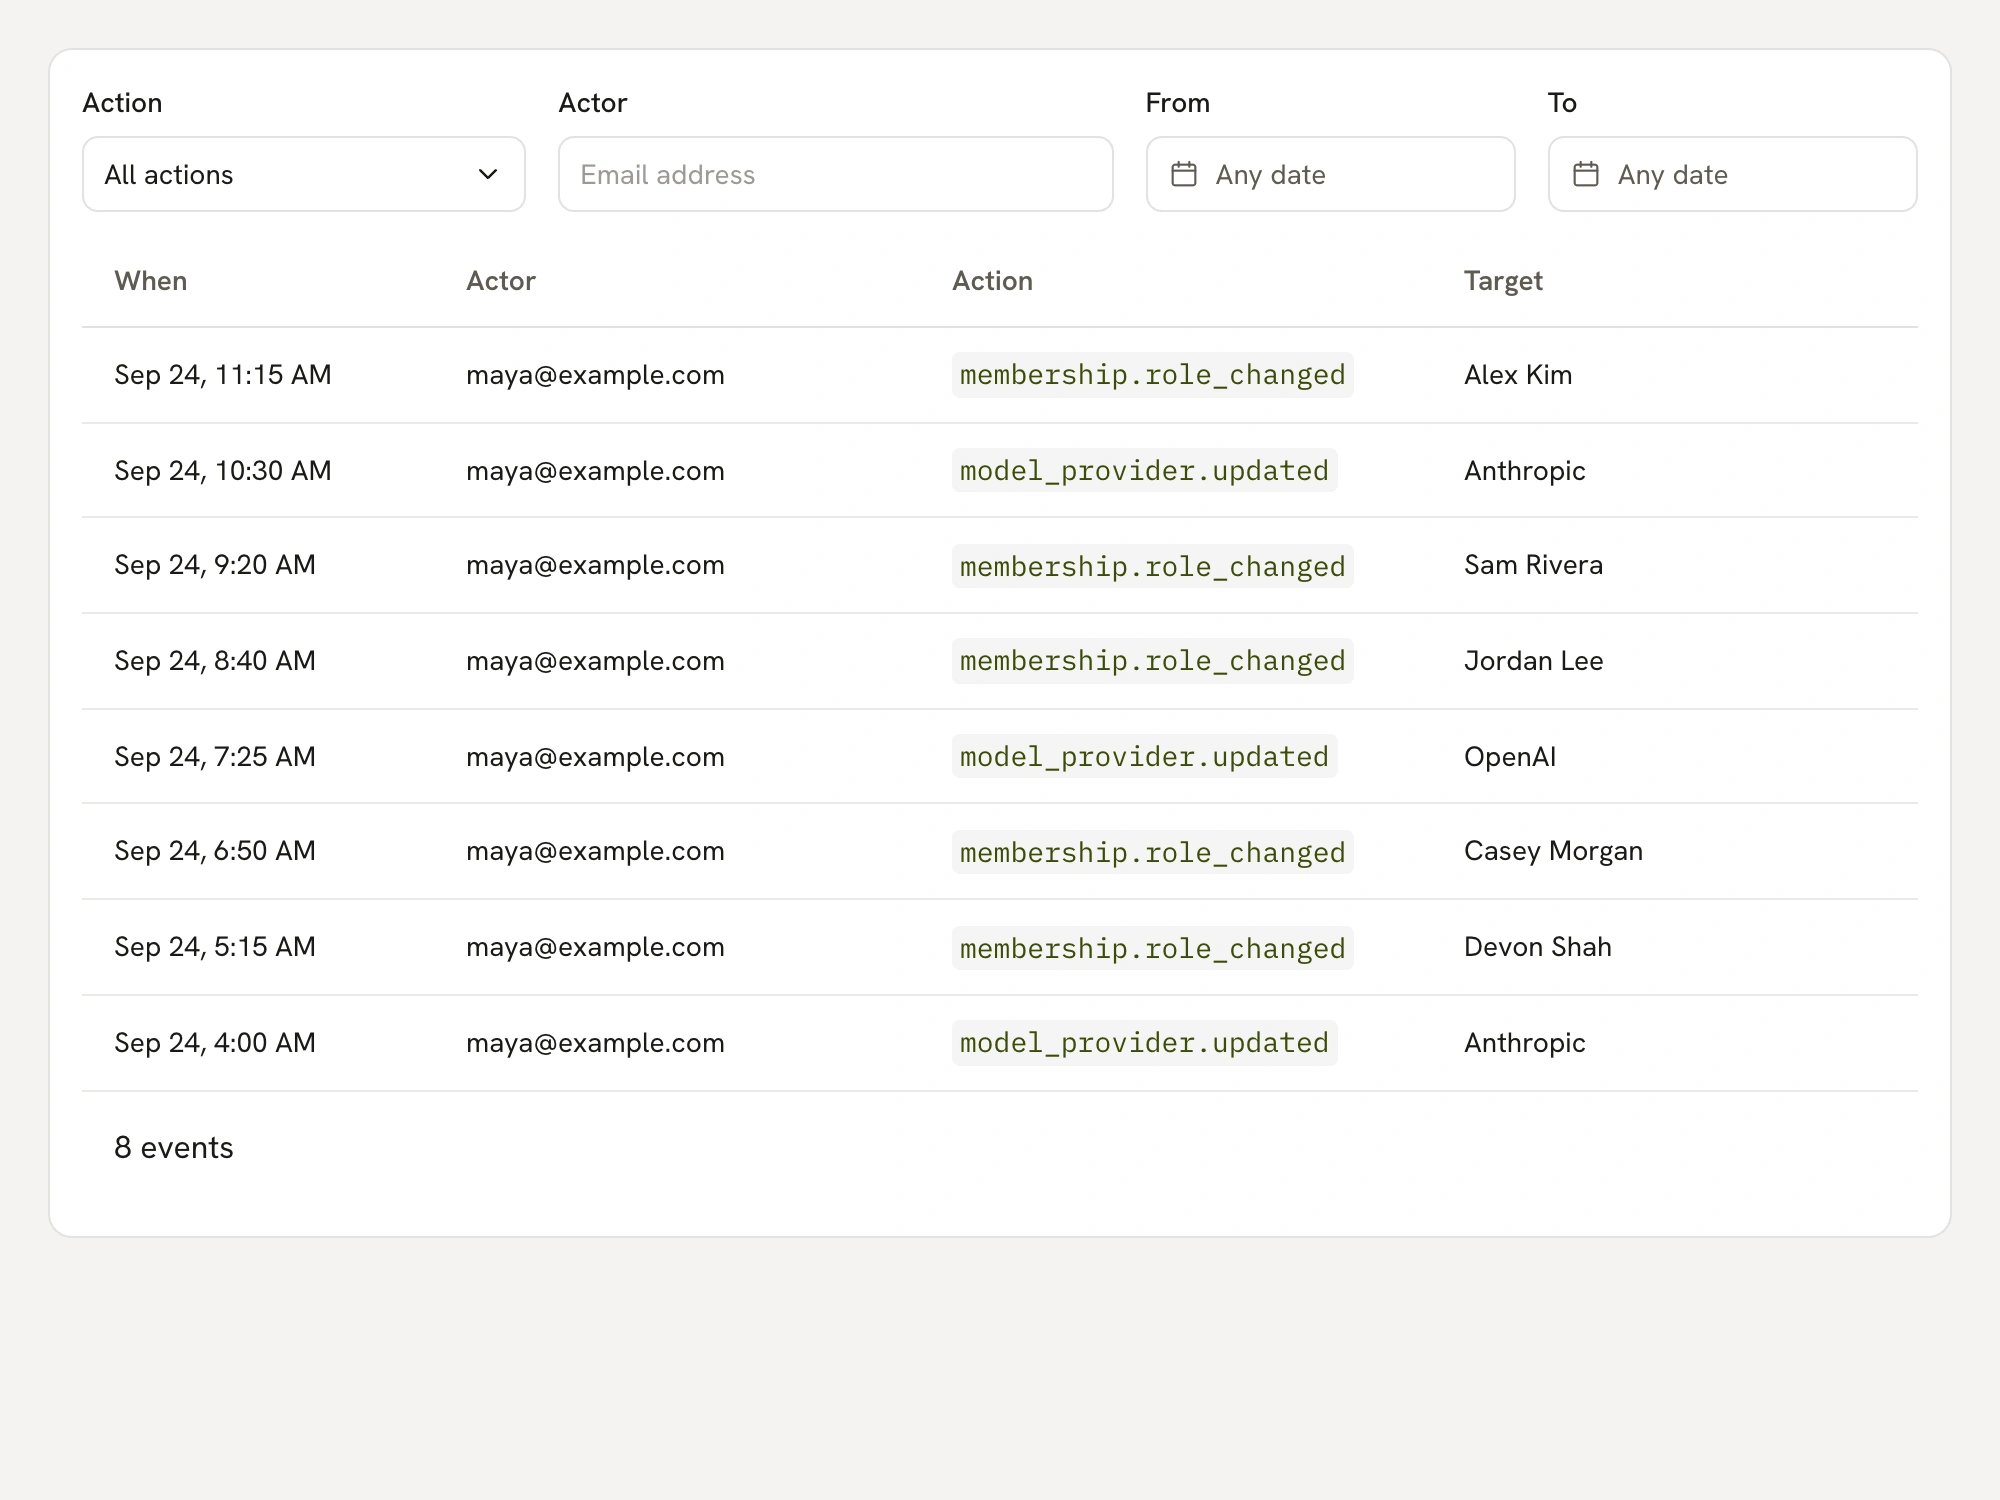Screen dimensions: 2000x1500
Task: Click the calendar icon in the From field
Action: (1184, 174)
